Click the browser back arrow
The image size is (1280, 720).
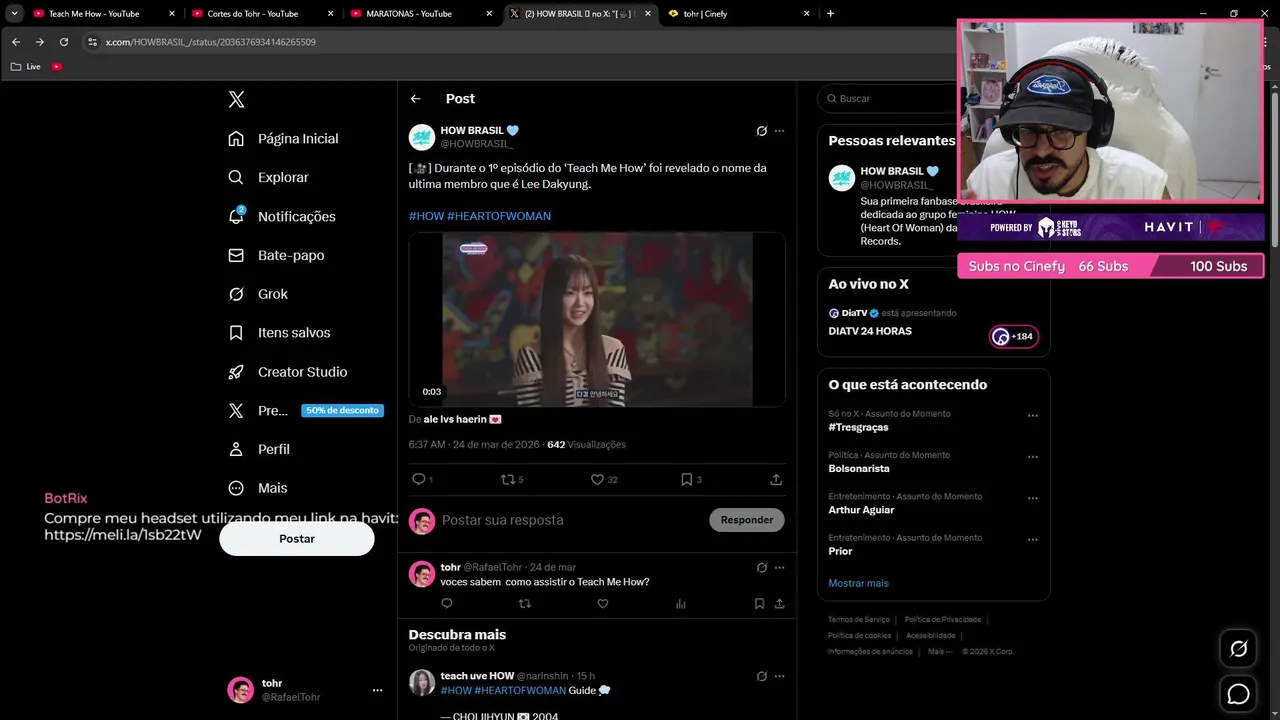pos(15,42)
